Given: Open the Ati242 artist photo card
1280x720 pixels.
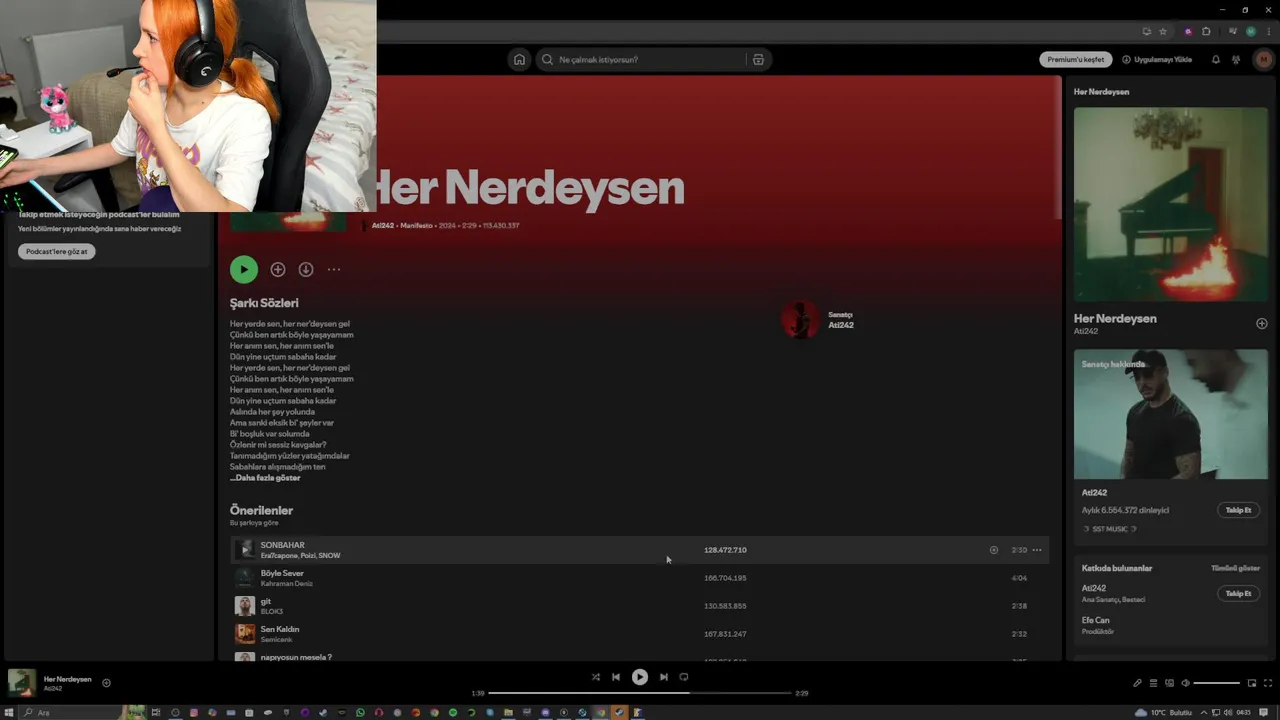Looking at the screenshot, I should point(1171,414).
